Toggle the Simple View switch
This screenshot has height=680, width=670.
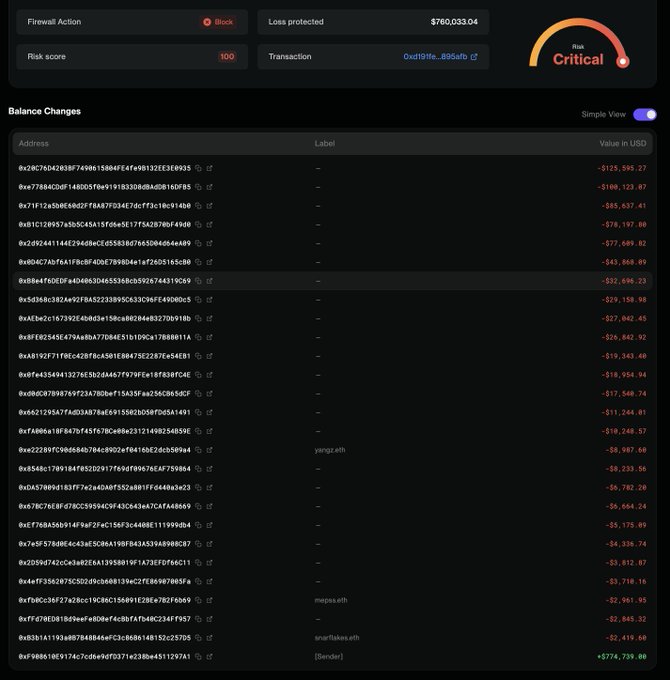[644, 114]
